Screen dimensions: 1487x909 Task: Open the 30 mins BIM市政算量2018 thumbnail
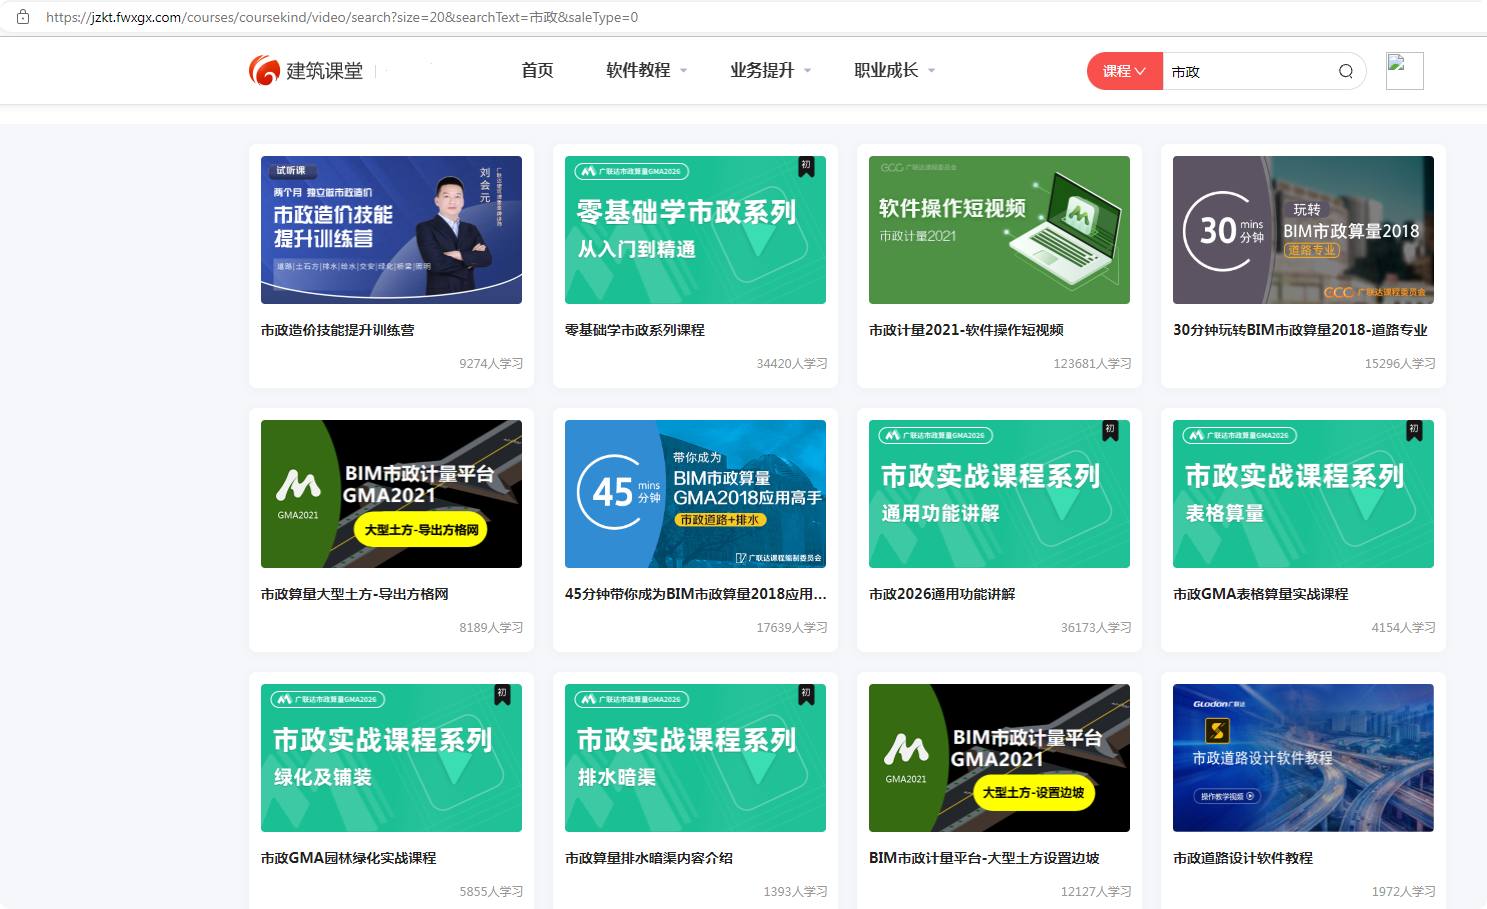[x=1303, y=230]
